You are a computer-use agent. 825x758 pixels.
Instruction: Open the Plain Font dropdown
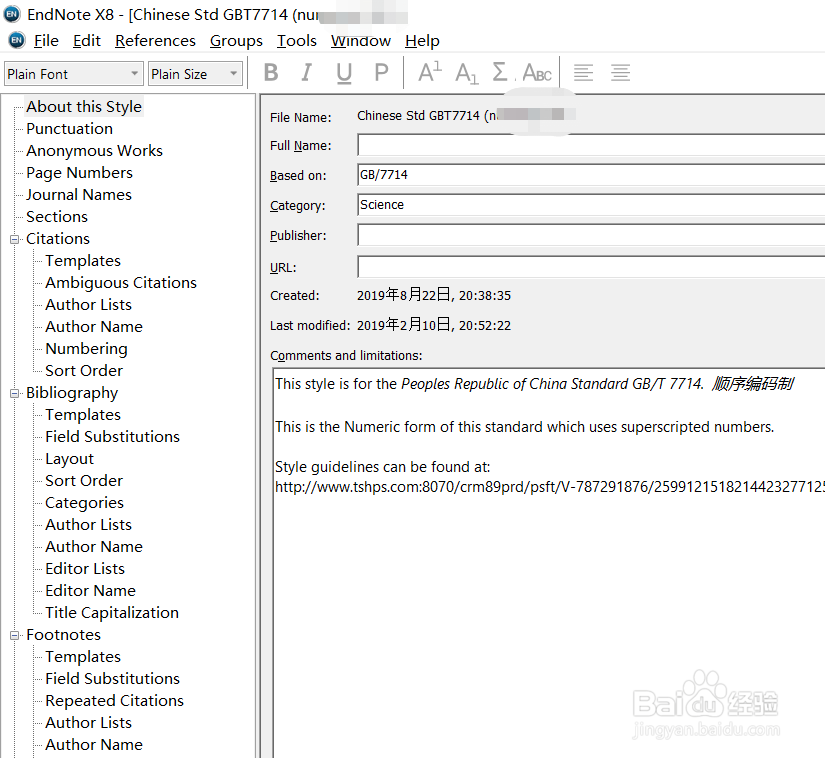pos(74,74)
